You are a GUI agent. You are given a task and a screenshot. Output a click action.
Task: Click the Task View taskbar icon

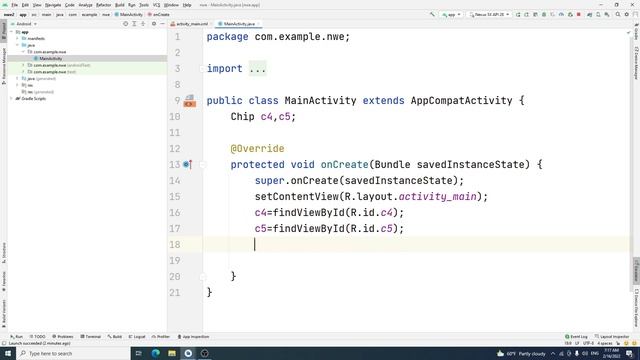tap(138, 353)
